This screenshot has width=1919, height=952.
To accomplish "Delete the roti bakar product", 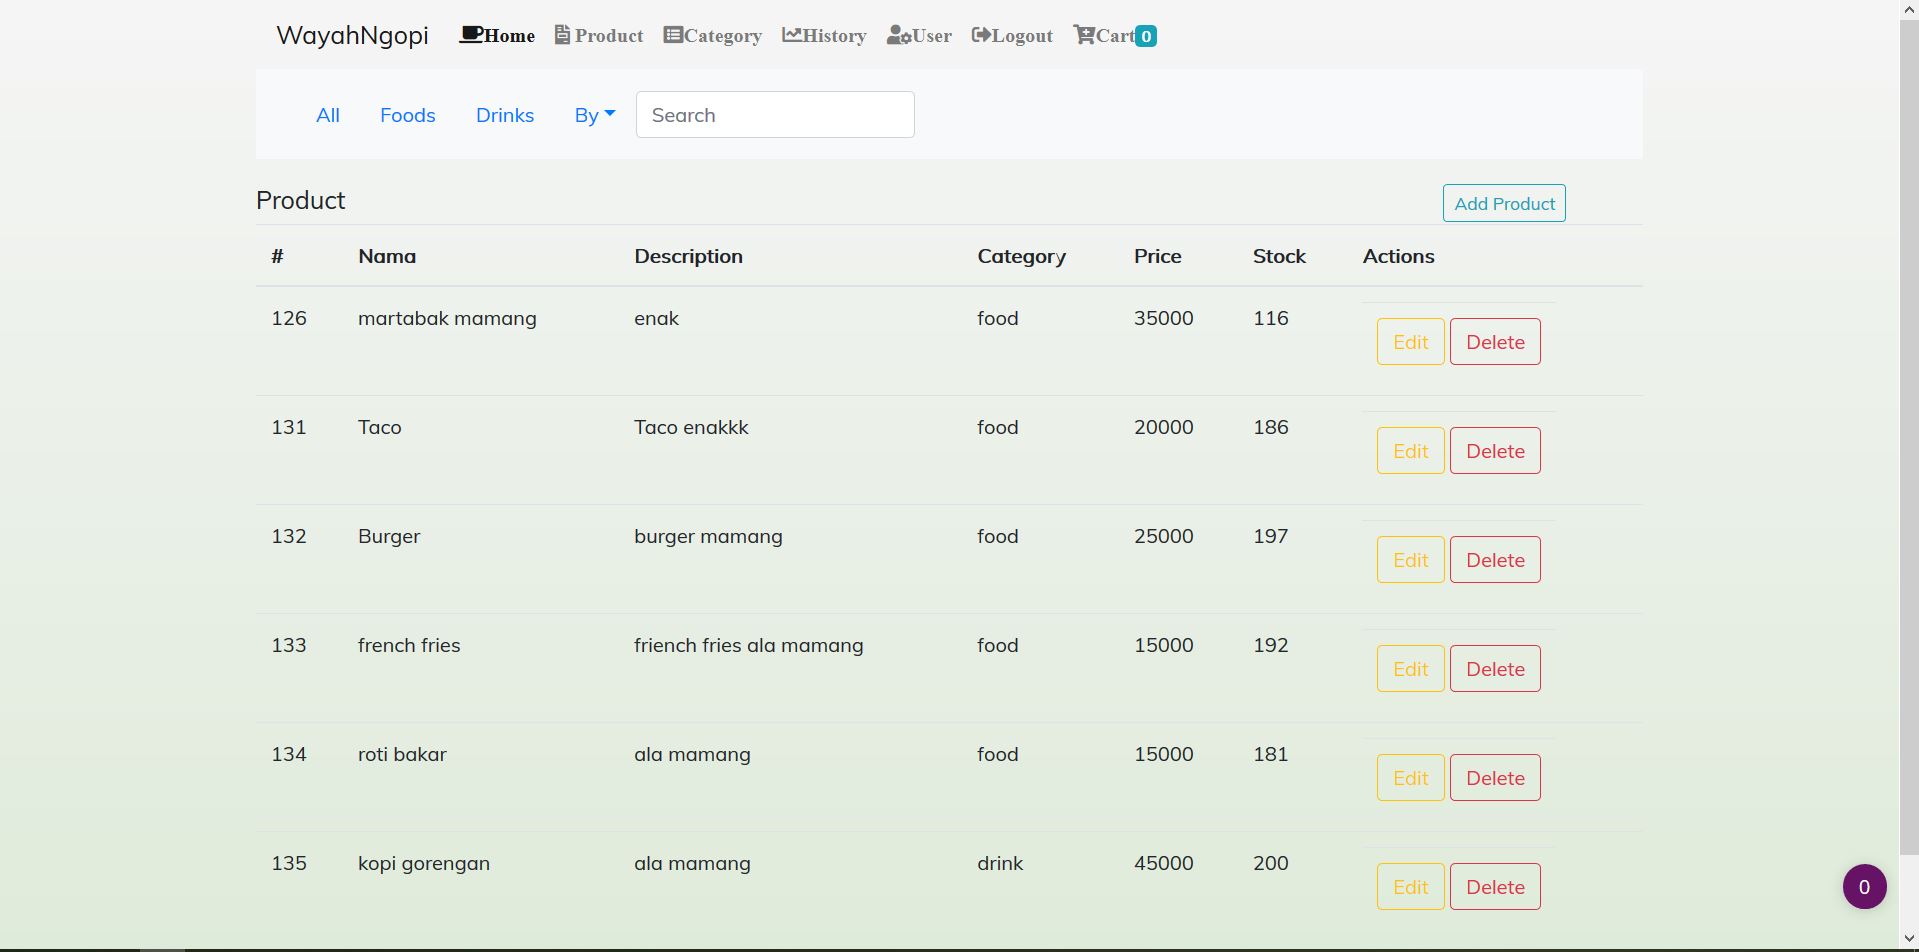I will (x=1495, y=778).
